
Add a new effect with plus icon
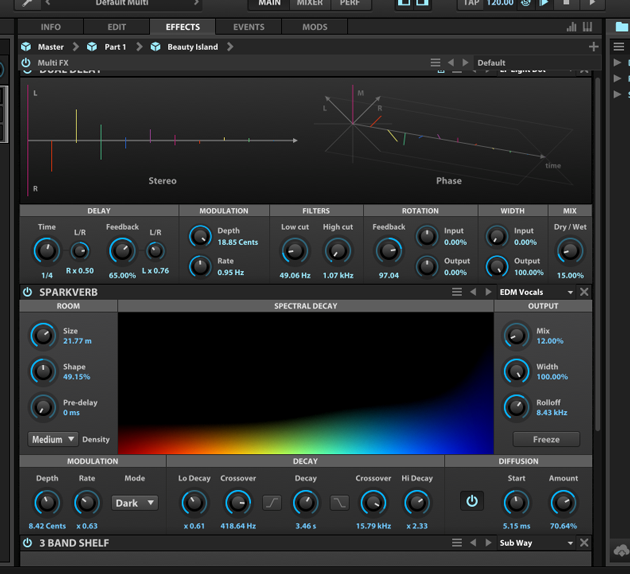(593, 47)
